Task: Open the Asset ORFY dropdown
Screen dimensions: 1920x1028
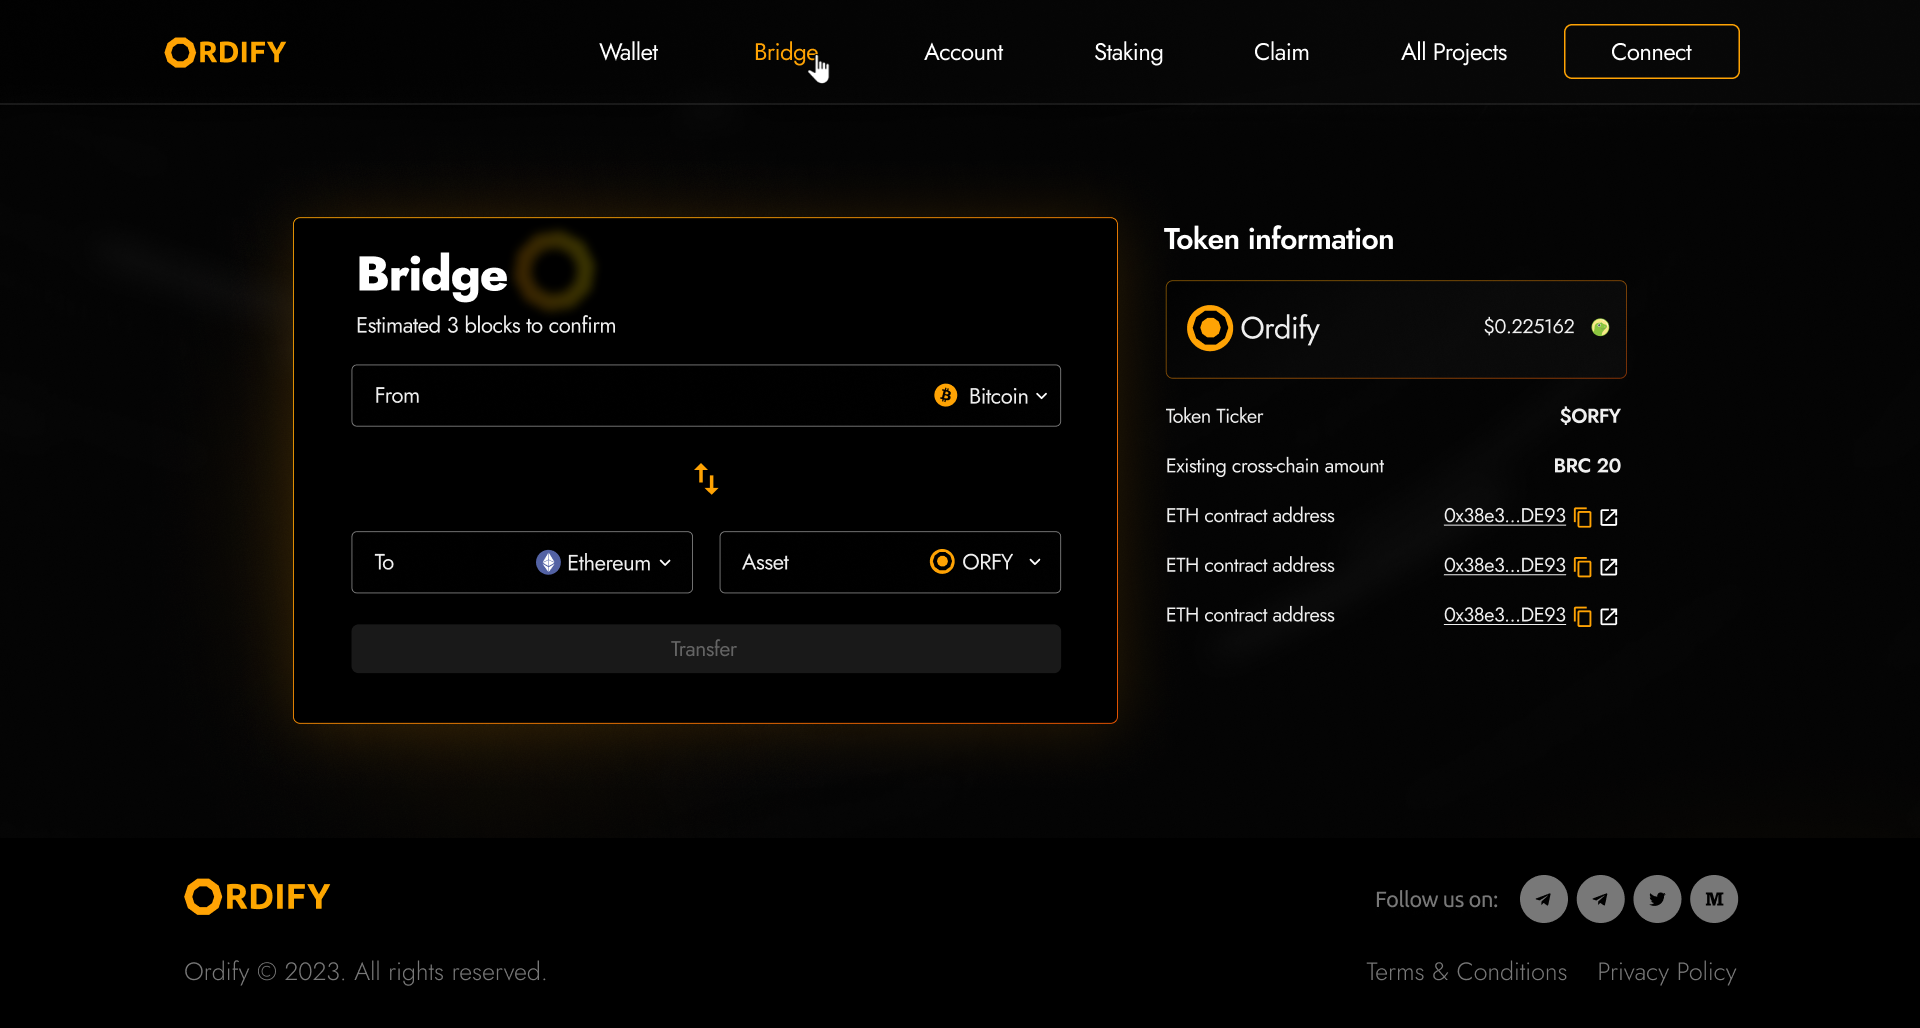Action: 985,562
